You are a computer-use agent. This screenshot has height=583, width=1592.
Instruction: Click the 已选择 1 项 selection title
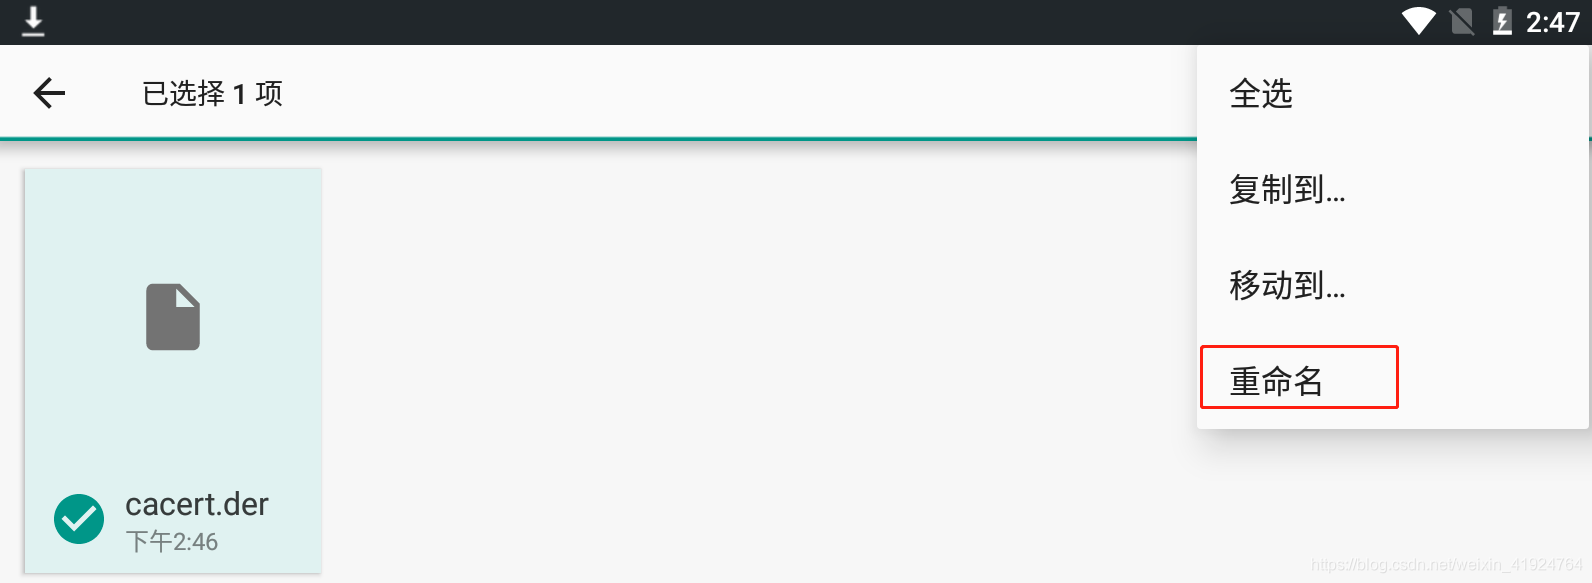(212, 94)
